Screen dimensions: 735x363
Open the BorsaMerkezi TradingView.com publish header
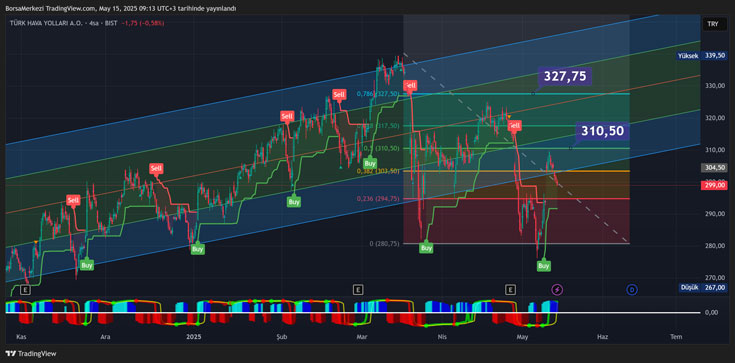[120, 8]
